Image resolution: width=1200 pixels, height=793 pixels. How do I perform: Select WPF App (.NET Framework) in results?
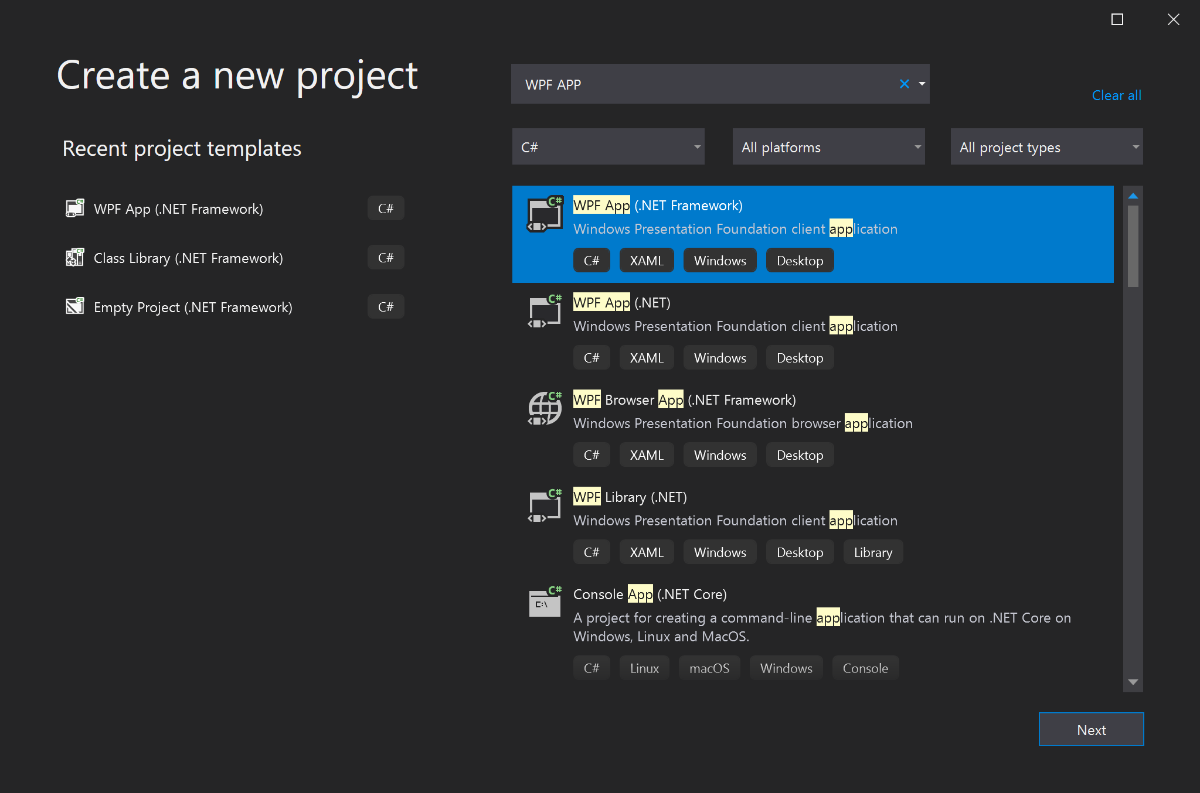tap(813, 235)
